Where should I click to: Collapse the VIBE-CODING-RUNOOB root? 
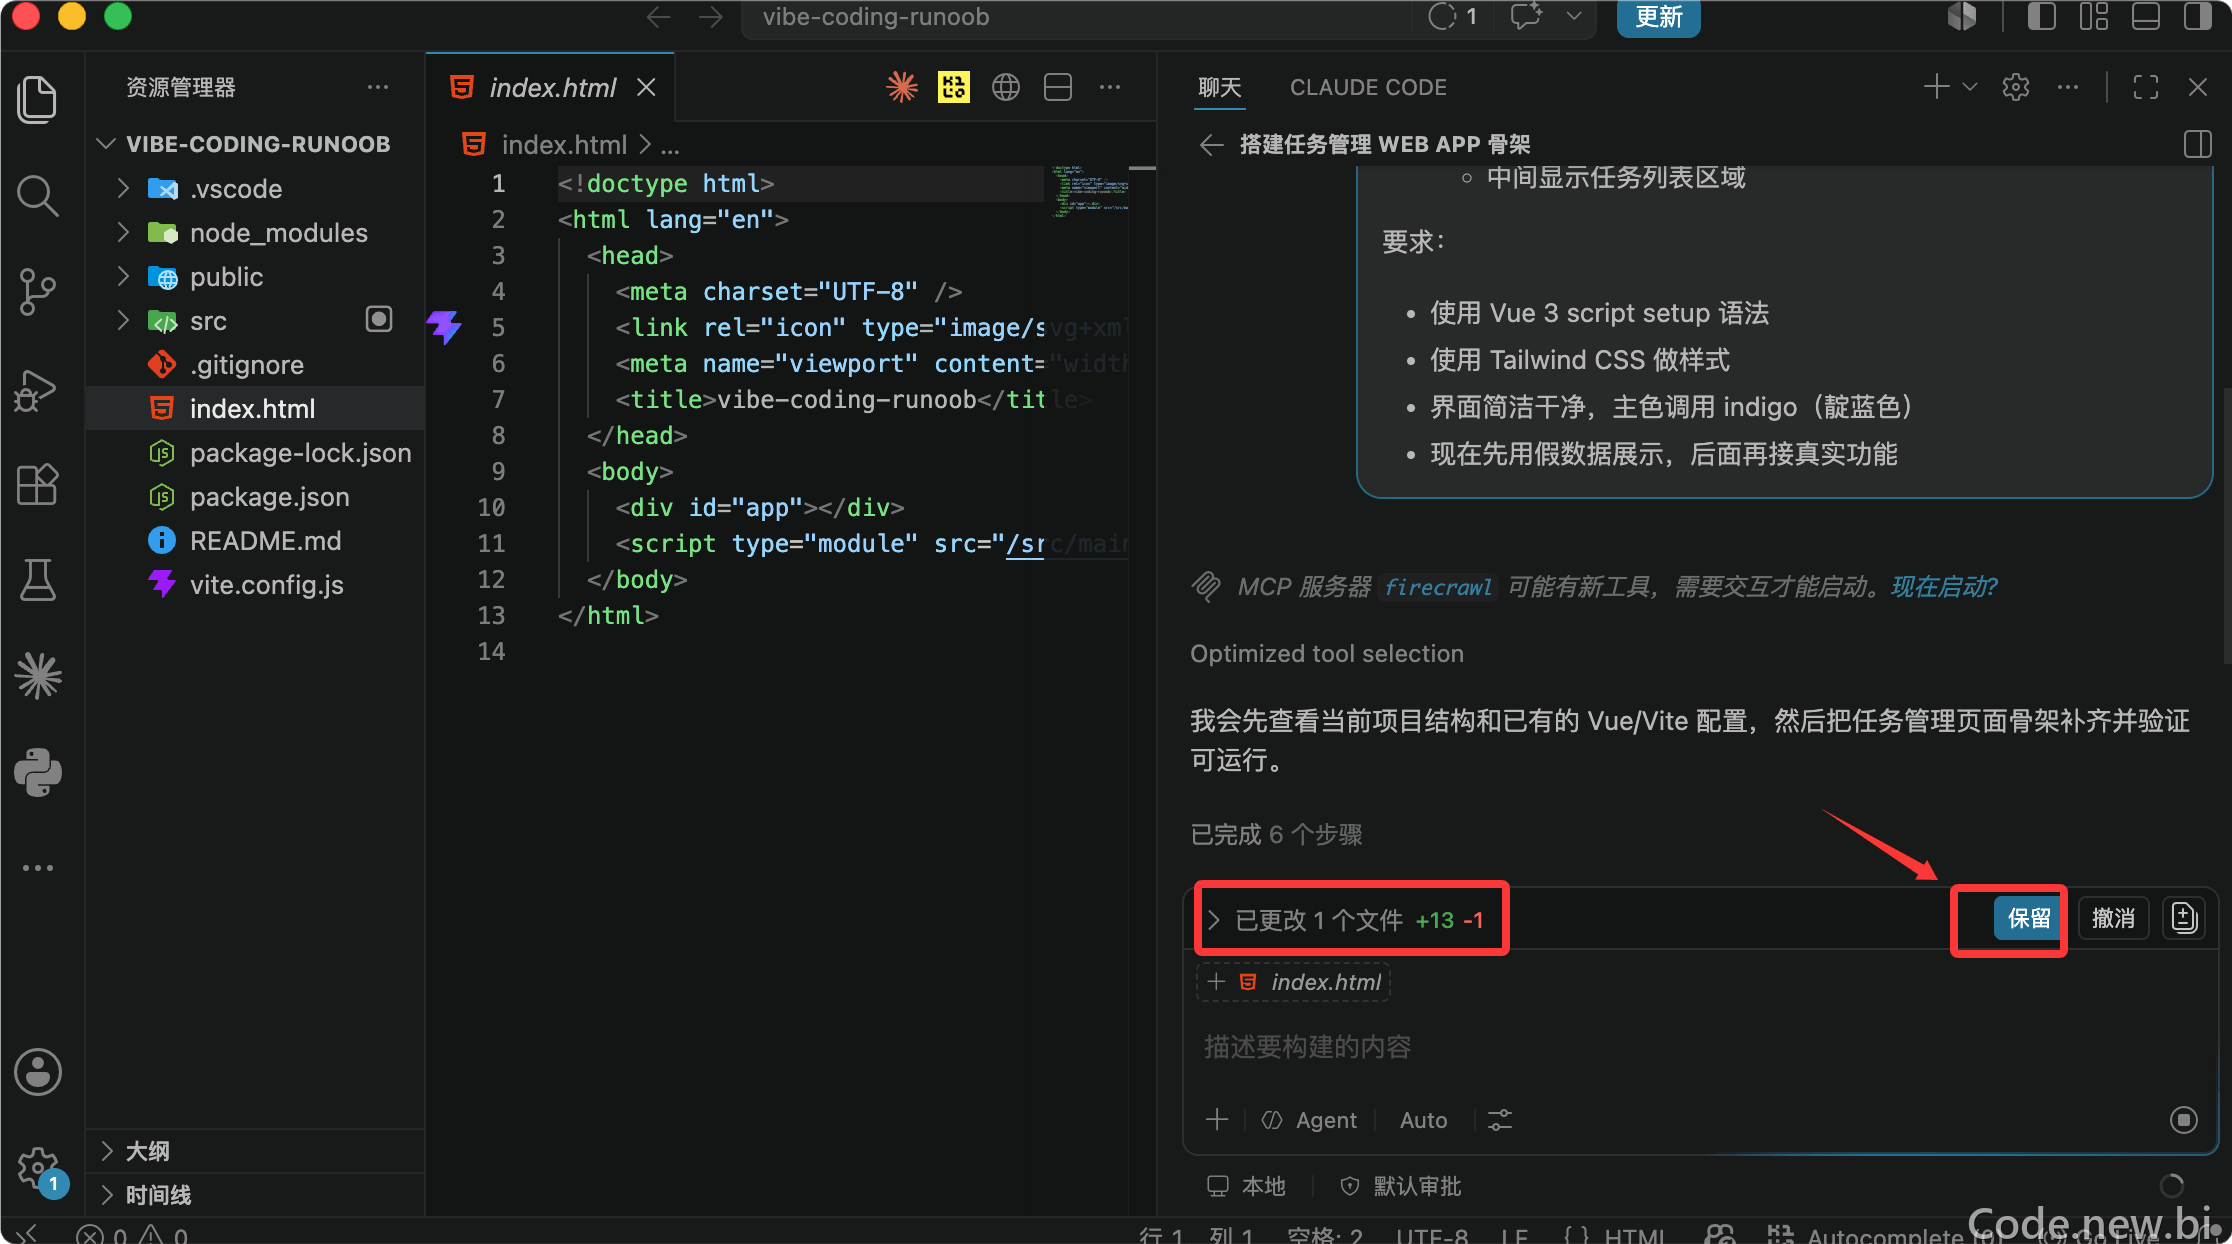[x=106, y=144]
